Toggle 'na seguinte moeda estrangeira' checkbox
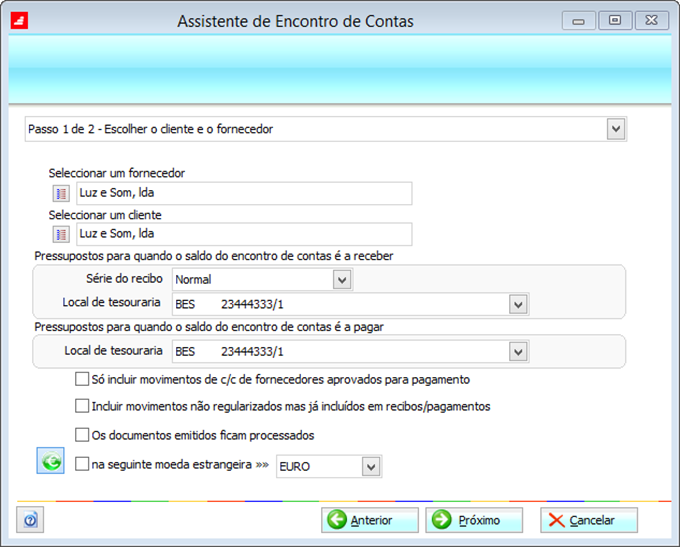The image size is (680, 547). point(82,464)
